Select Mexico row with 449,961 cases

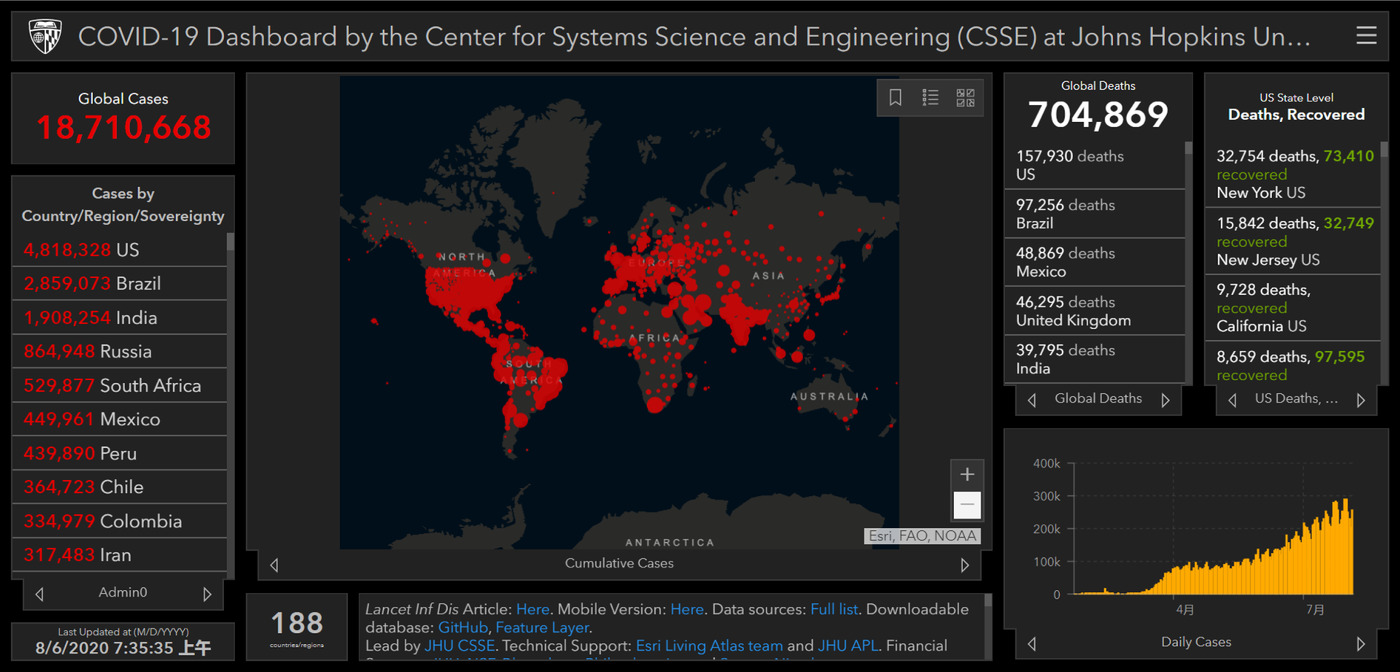coord(119,420)
